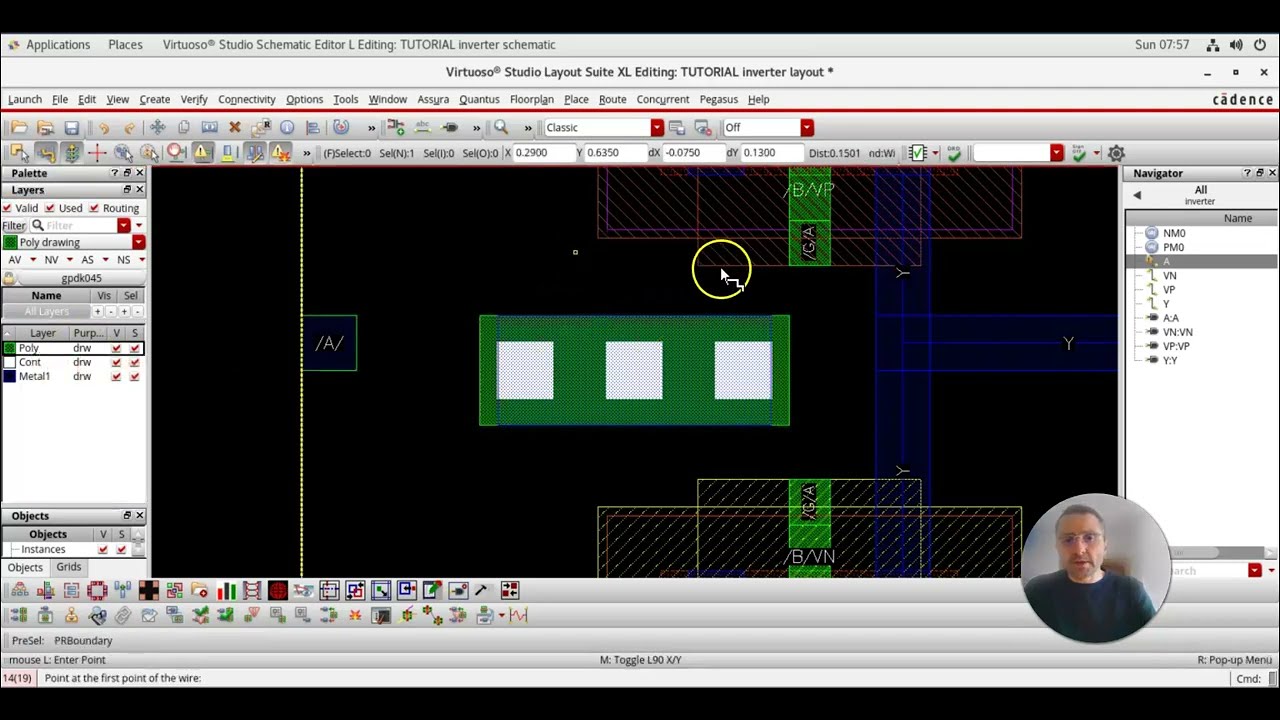The height and width of the screenshot is (720, 1280).
Task: Select the Metal1 layer color swatch
Action: (x=10, y=376)
